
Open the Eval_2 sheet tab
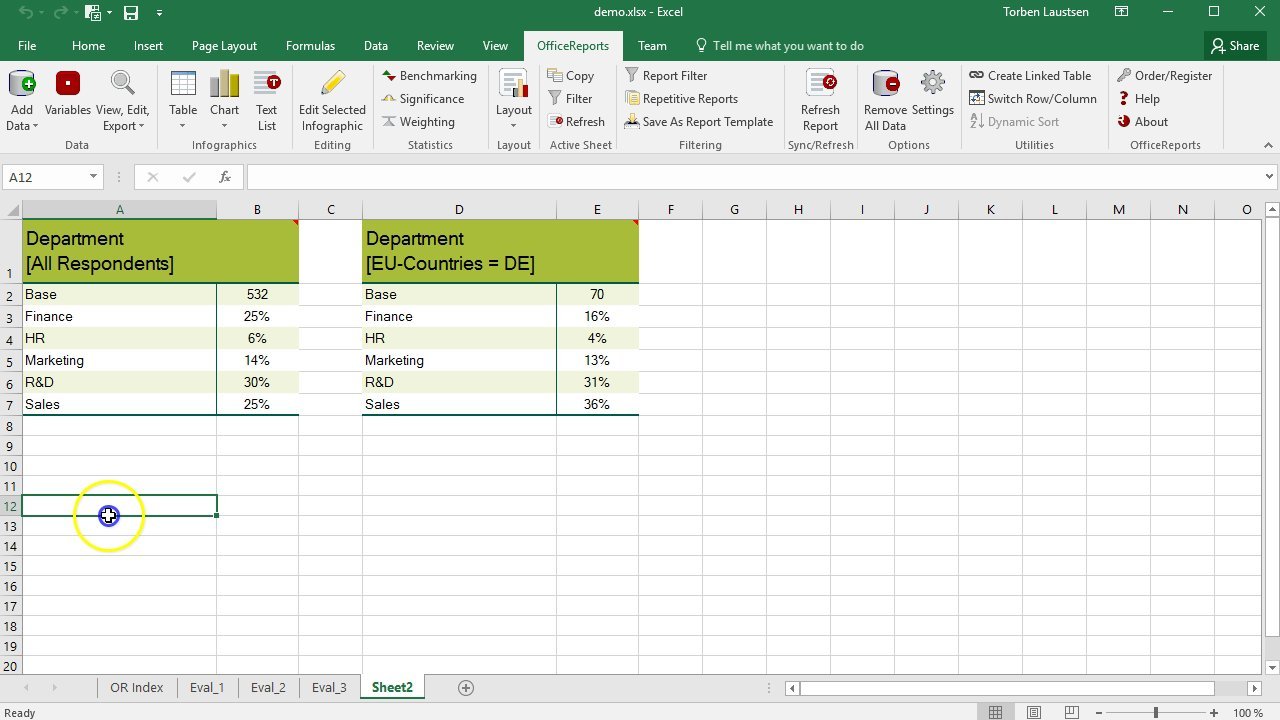pos(267,687)
